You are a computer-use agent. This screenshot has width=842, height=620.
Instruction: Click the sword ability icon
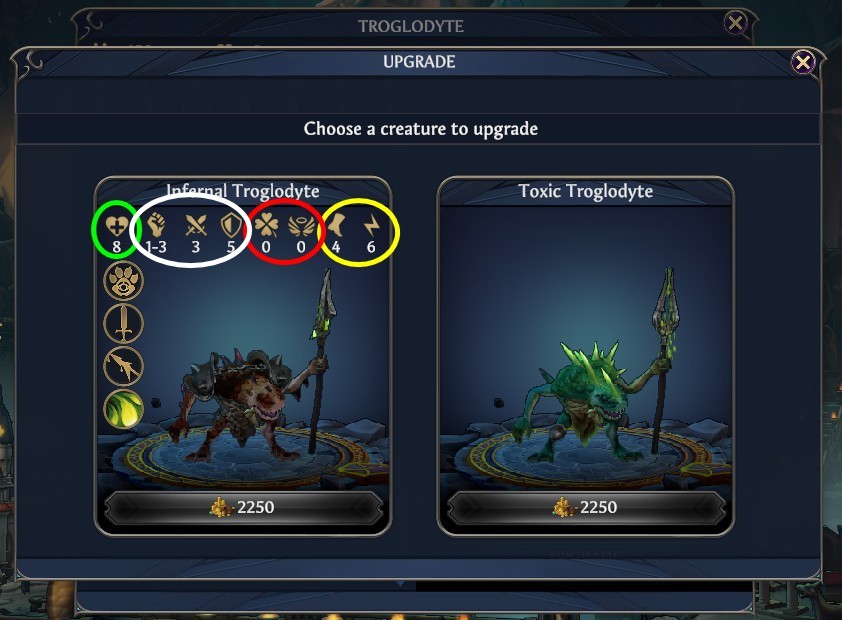click(124, 323)
